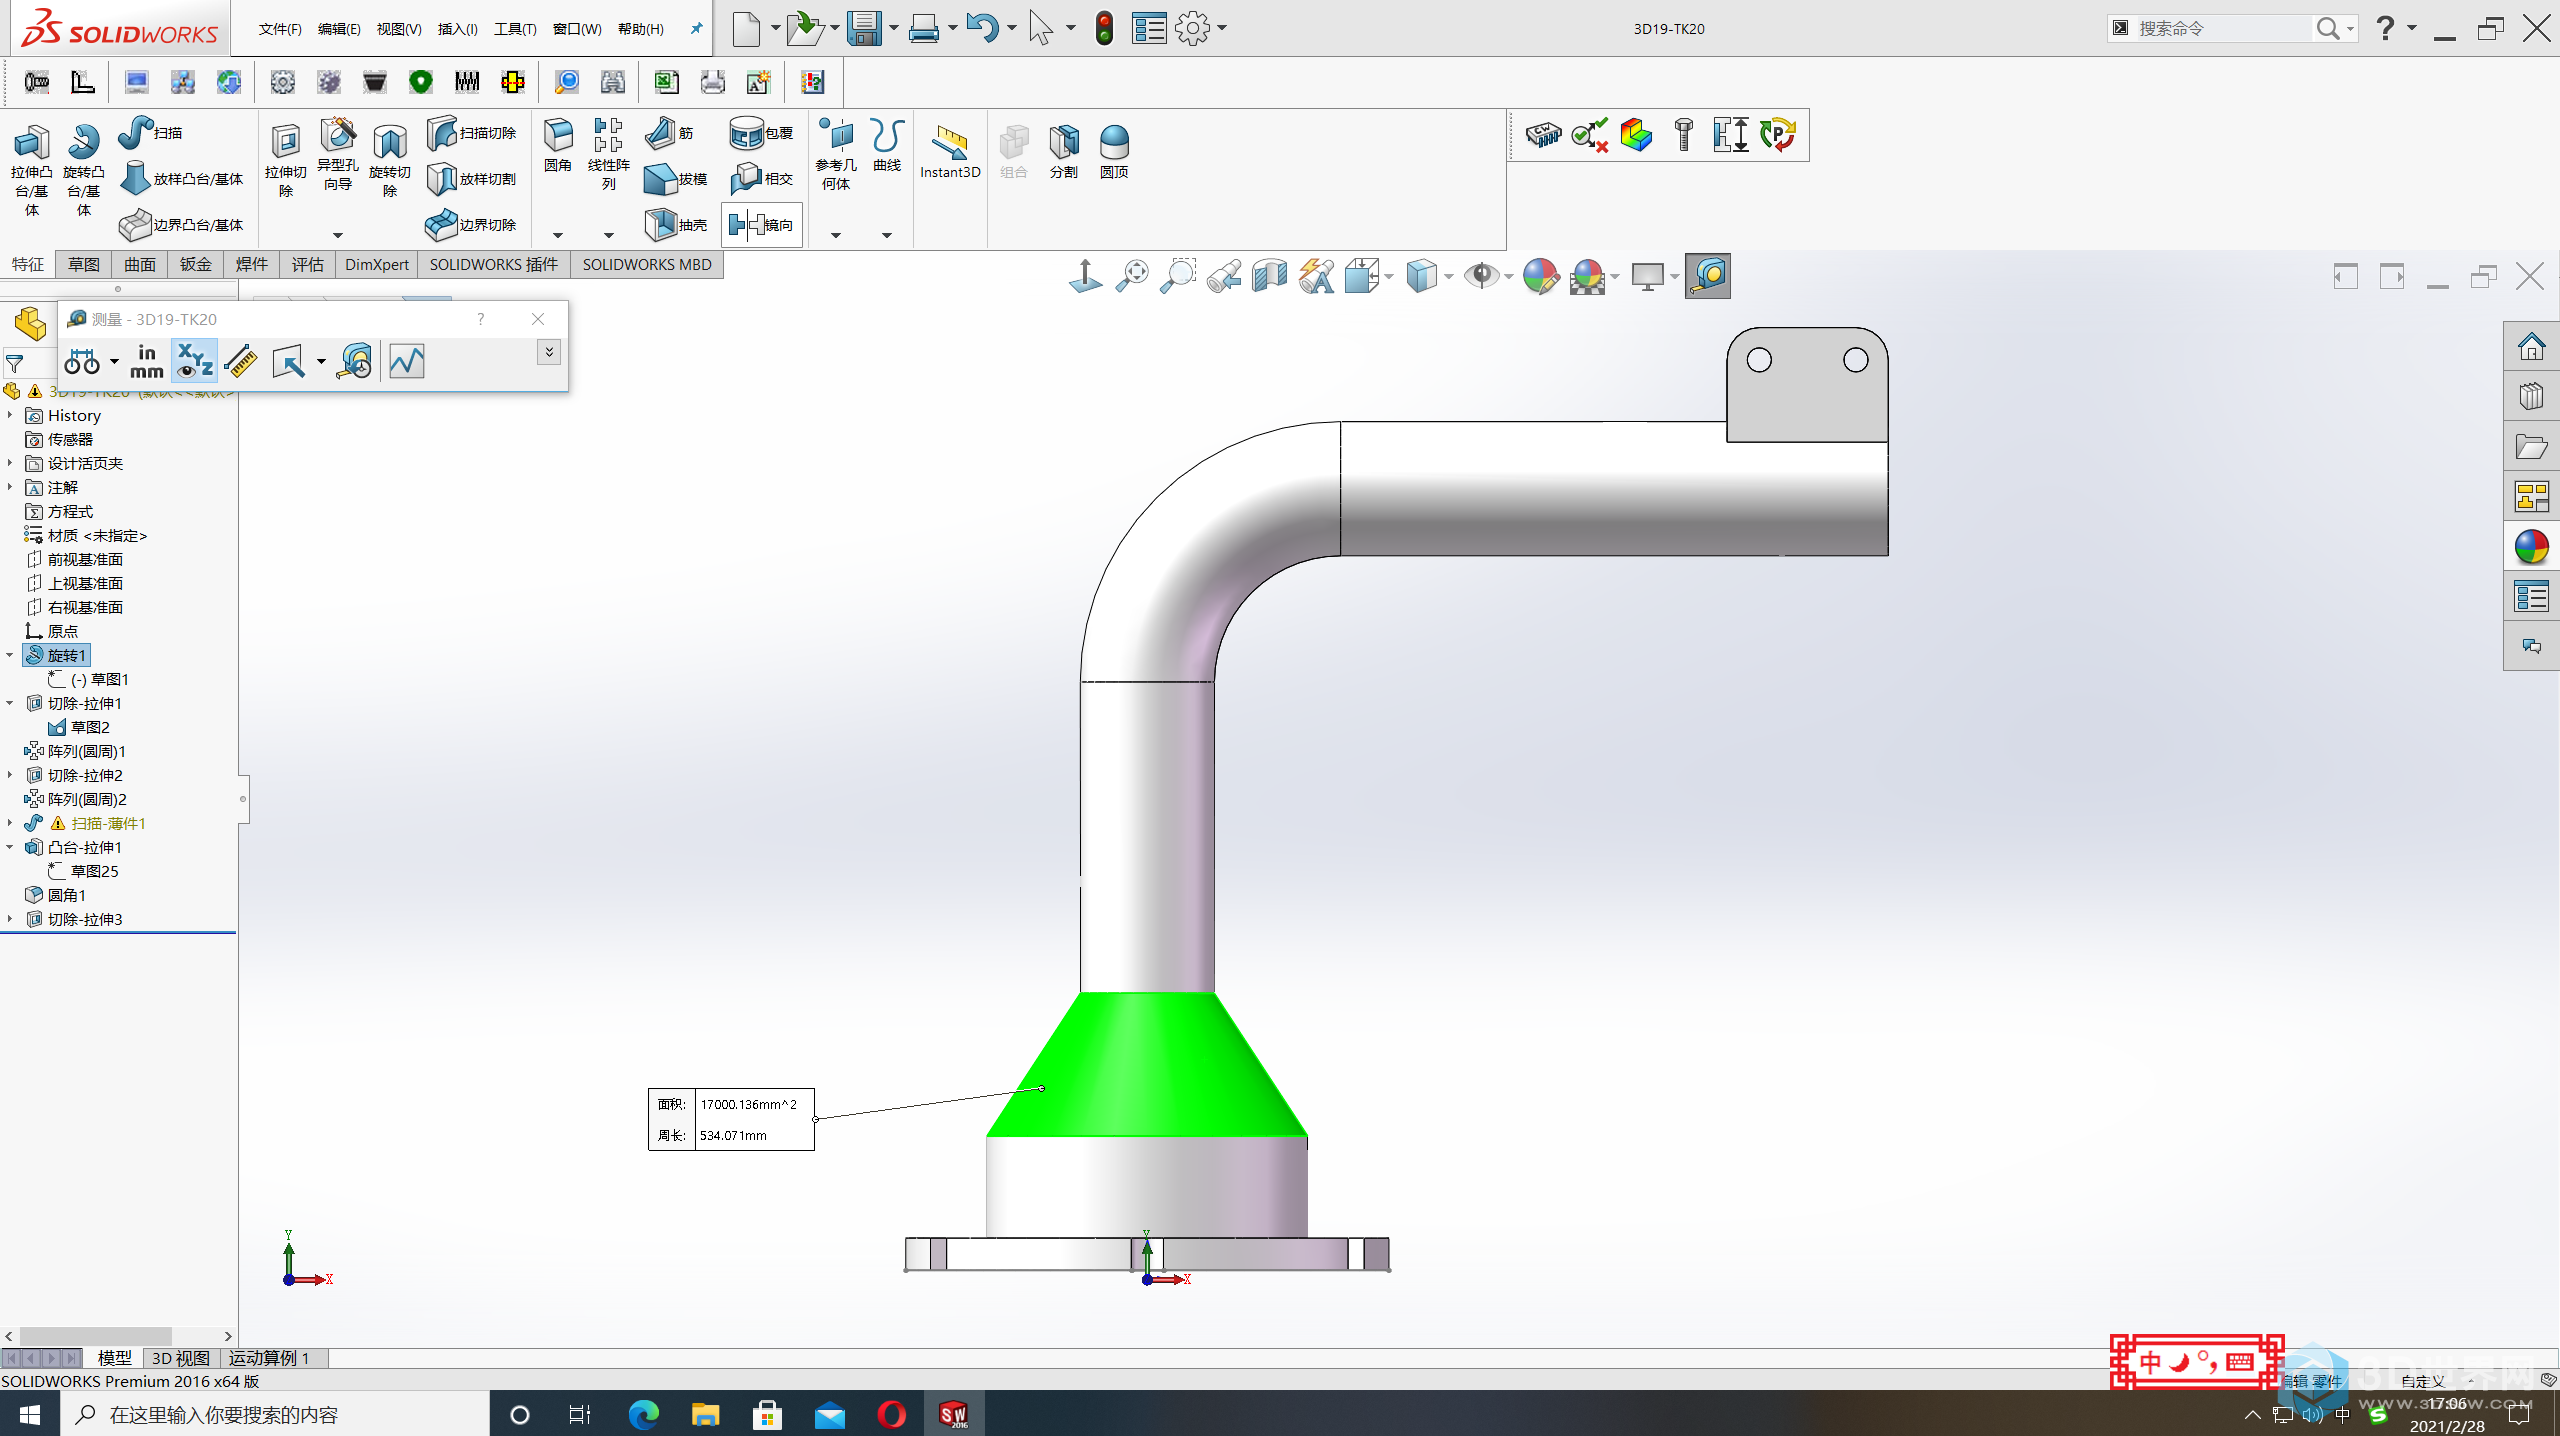Collapse the 旋转1 feature node
The width and height of the screenshot is (2560, 1436).
(x=9, y=655)
